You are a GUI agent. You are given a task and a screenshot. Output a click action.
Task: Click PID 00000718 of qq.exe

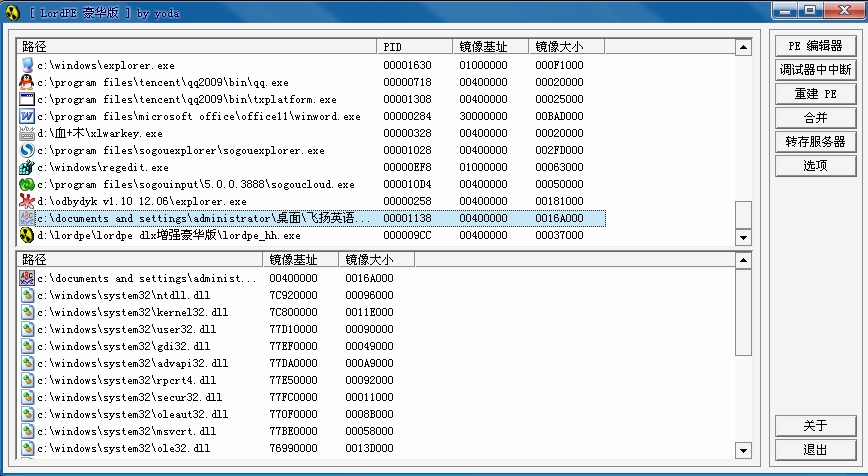click(407, 82)
